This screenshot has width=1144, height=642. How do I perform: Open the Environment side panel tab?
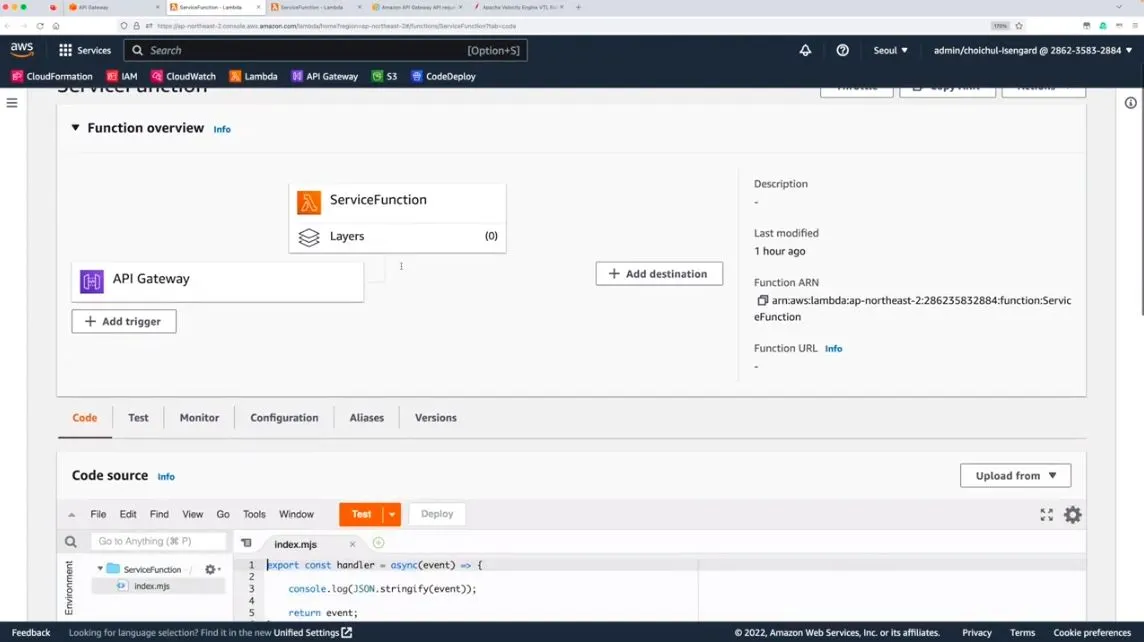coord(69,588)
